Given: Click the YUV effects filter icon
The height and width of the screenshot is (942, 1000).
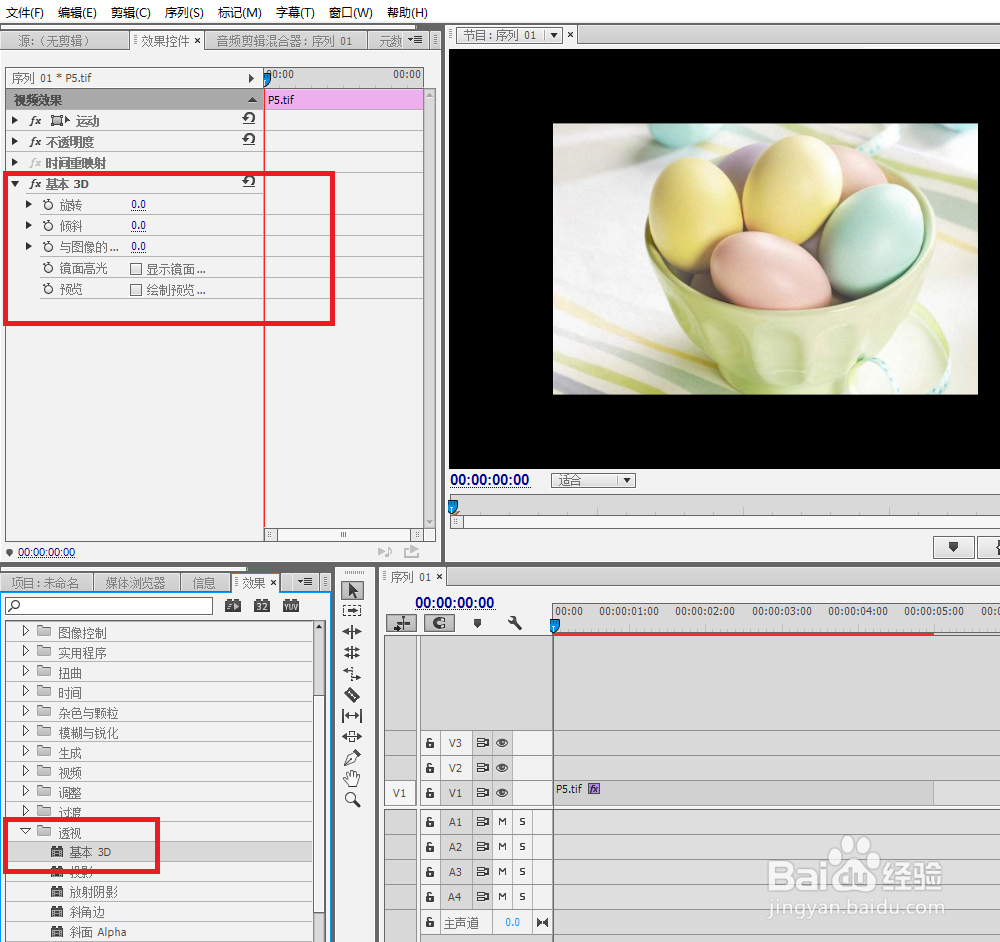Looking at the screenshot, I should pyautogui.click(x=291, y=606).
